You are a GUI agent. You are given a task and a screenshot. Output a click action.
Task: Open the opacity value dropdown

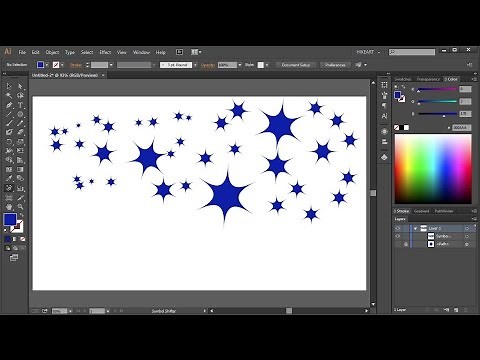click(x=240, y=65)
